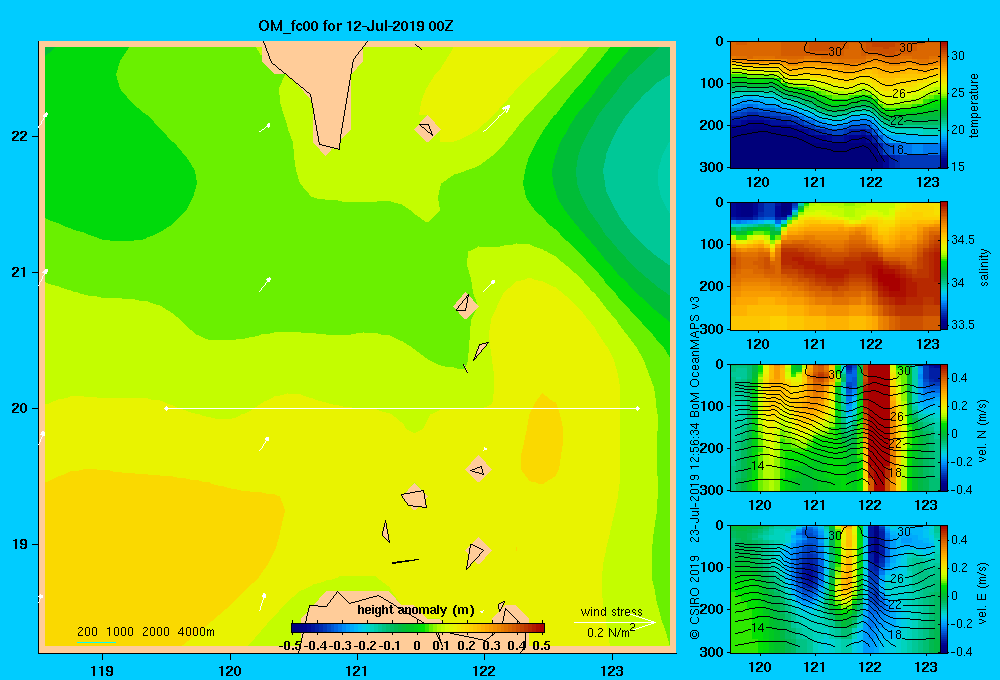Screen dimensions: 1000x680
Task: Click the 'vel. N (m/s)' axis label
Action: (983, 431)
